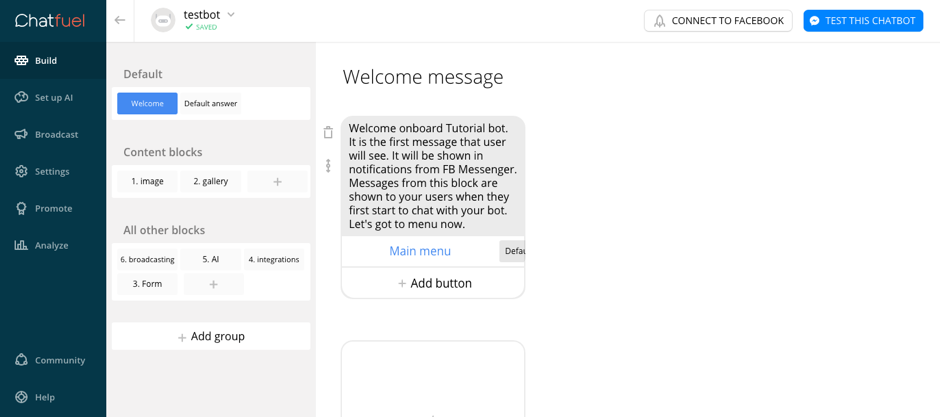Click the Saved status indicator
Image resolution: width=940 pixels, height=417 pixels.
pos(201,28)
